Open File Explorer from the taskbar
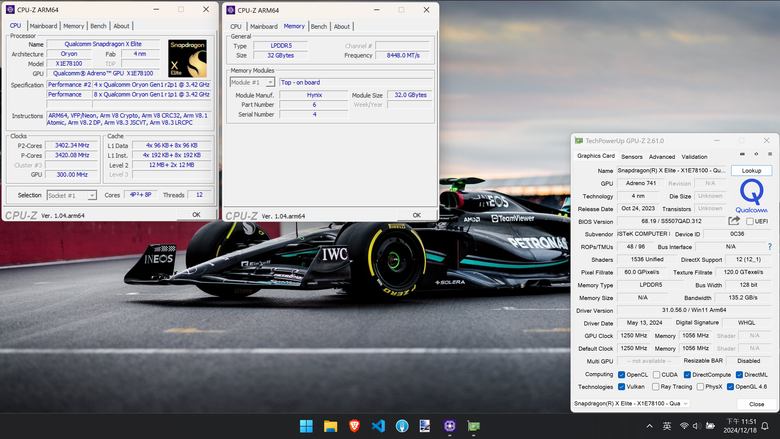This screenshot has width=780, height=439. [330, 426]
